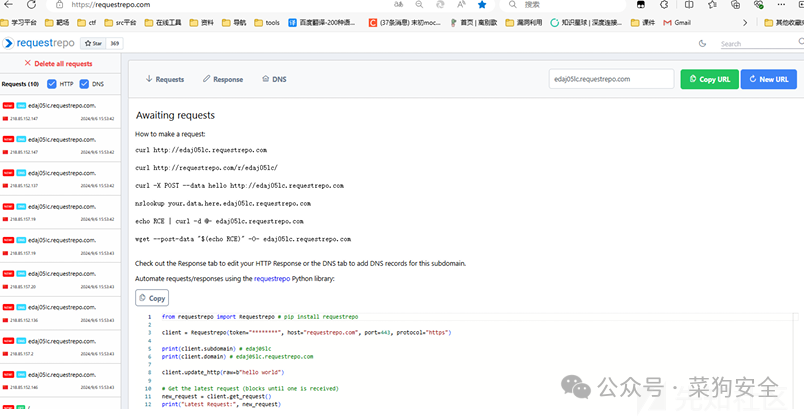Open the translate page icon in address bar
The height and width of the screenshot is (419, 804).
398,5
